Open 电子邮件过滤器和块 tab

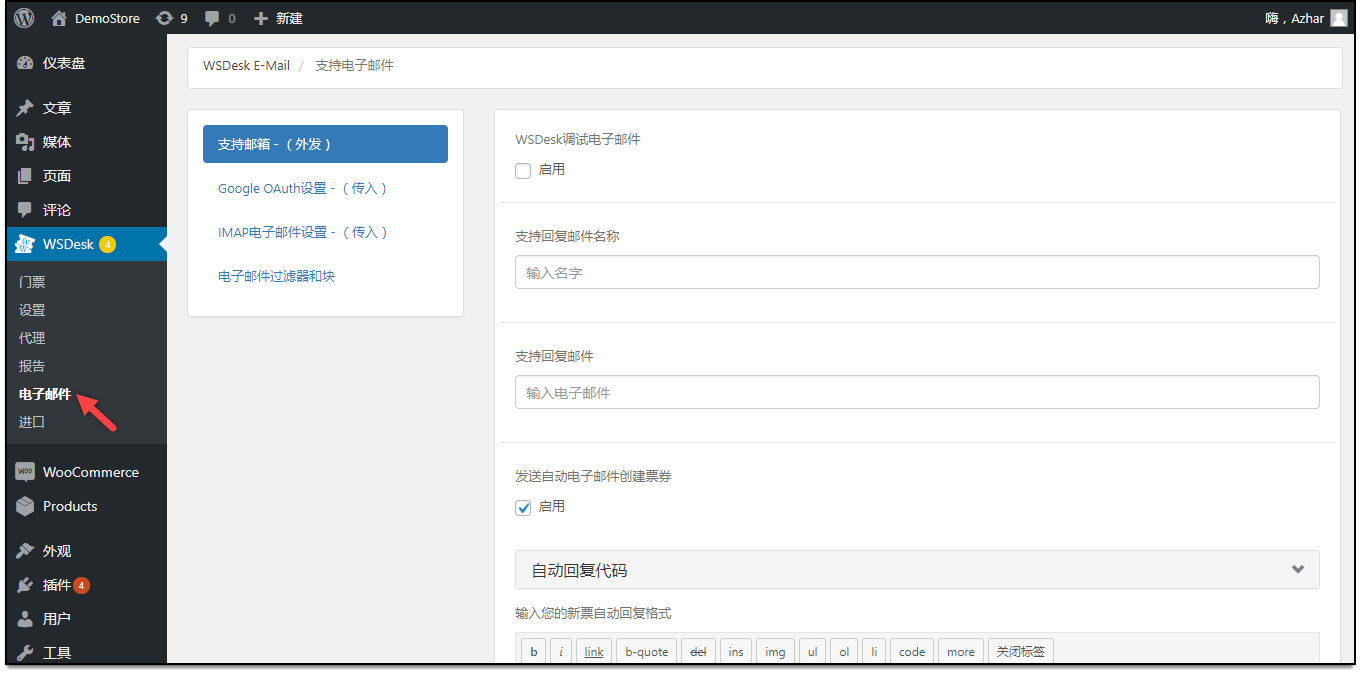click(x=277, y=276)
